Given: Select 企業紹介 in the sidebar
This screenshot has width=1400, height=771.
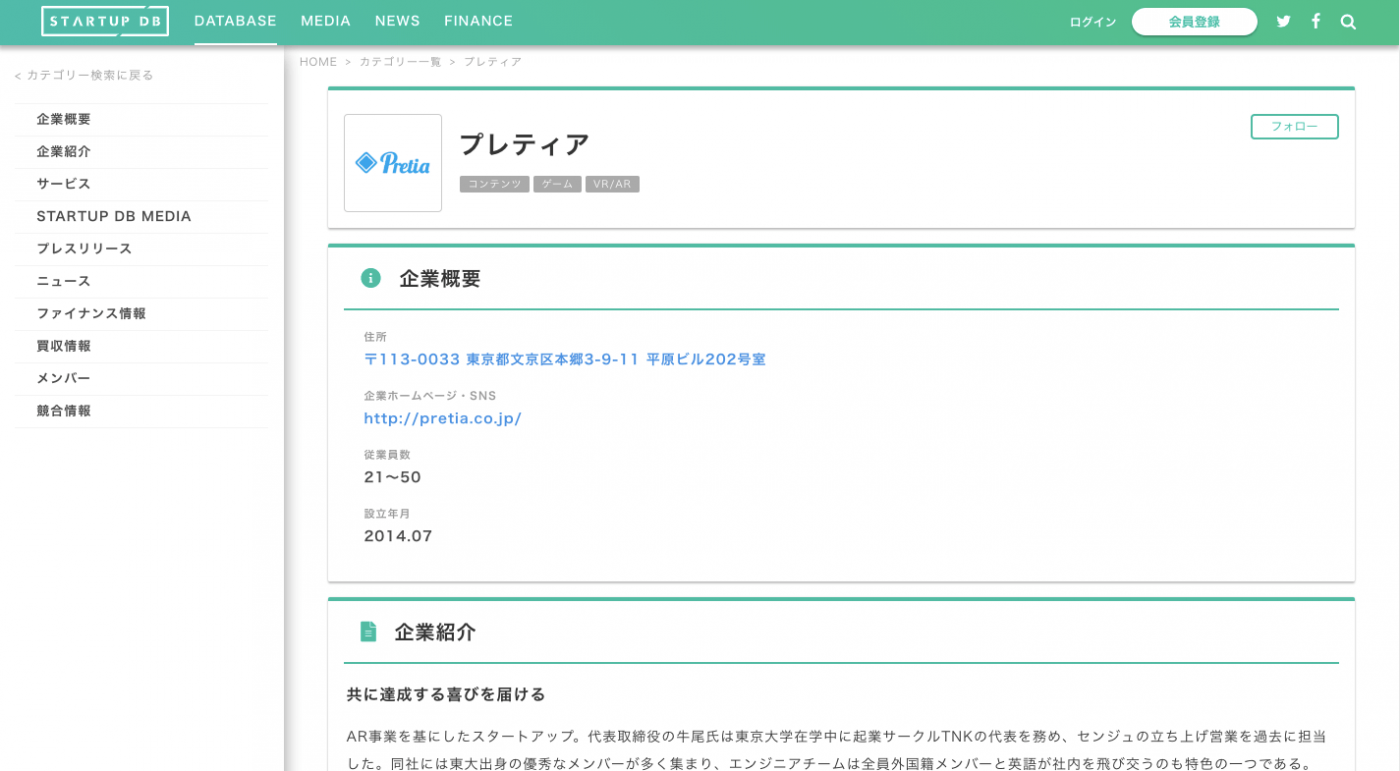Looking at the screenshot, I should point(142,152).
